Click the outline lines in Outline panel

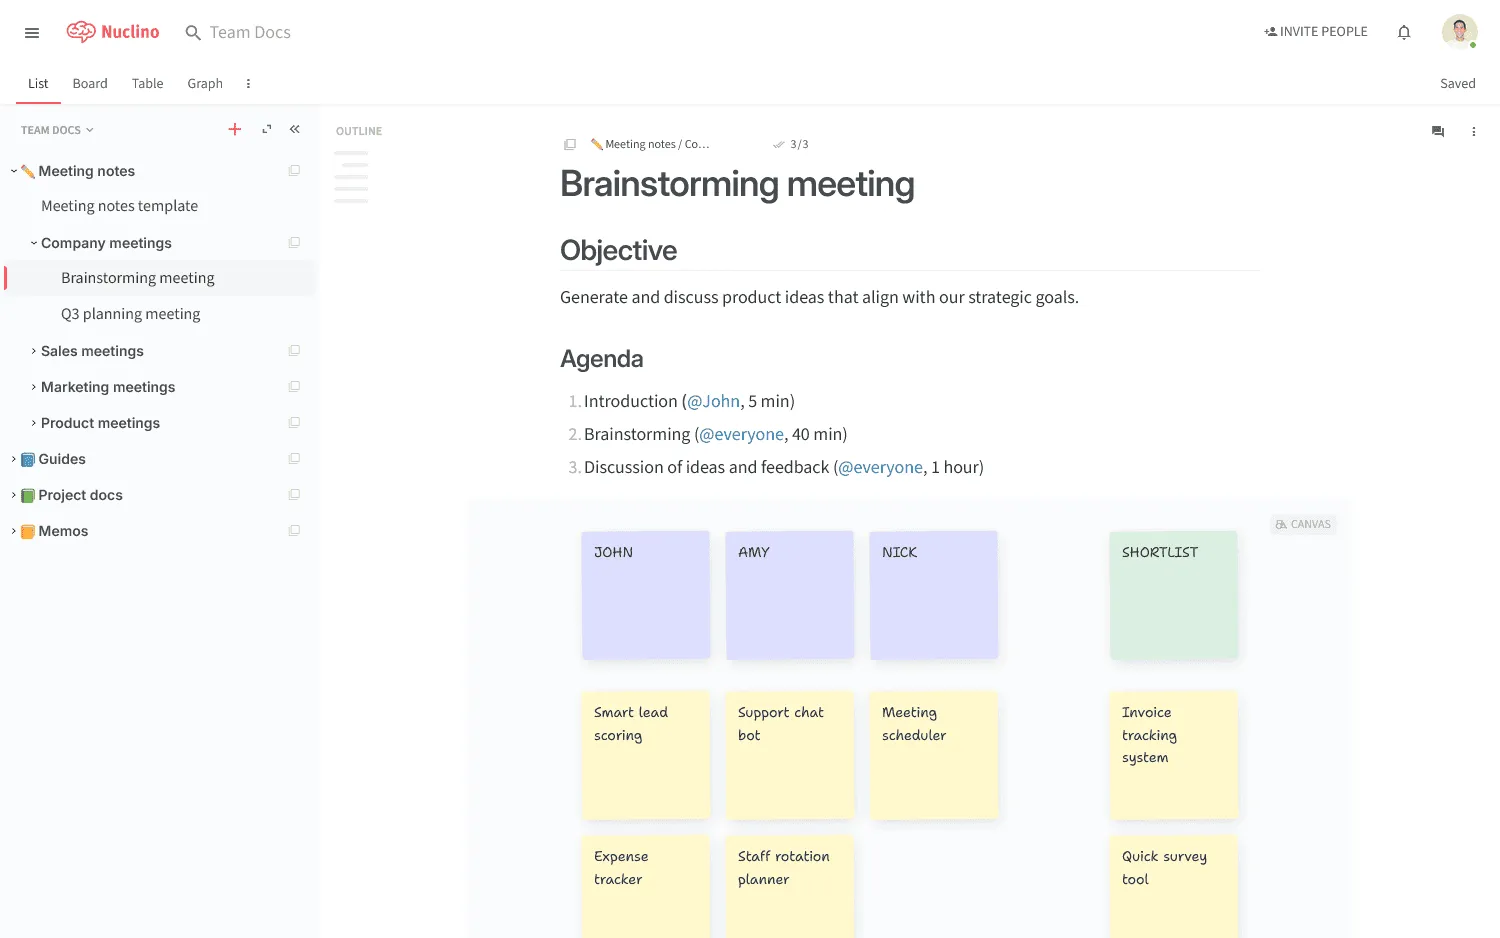351,177
